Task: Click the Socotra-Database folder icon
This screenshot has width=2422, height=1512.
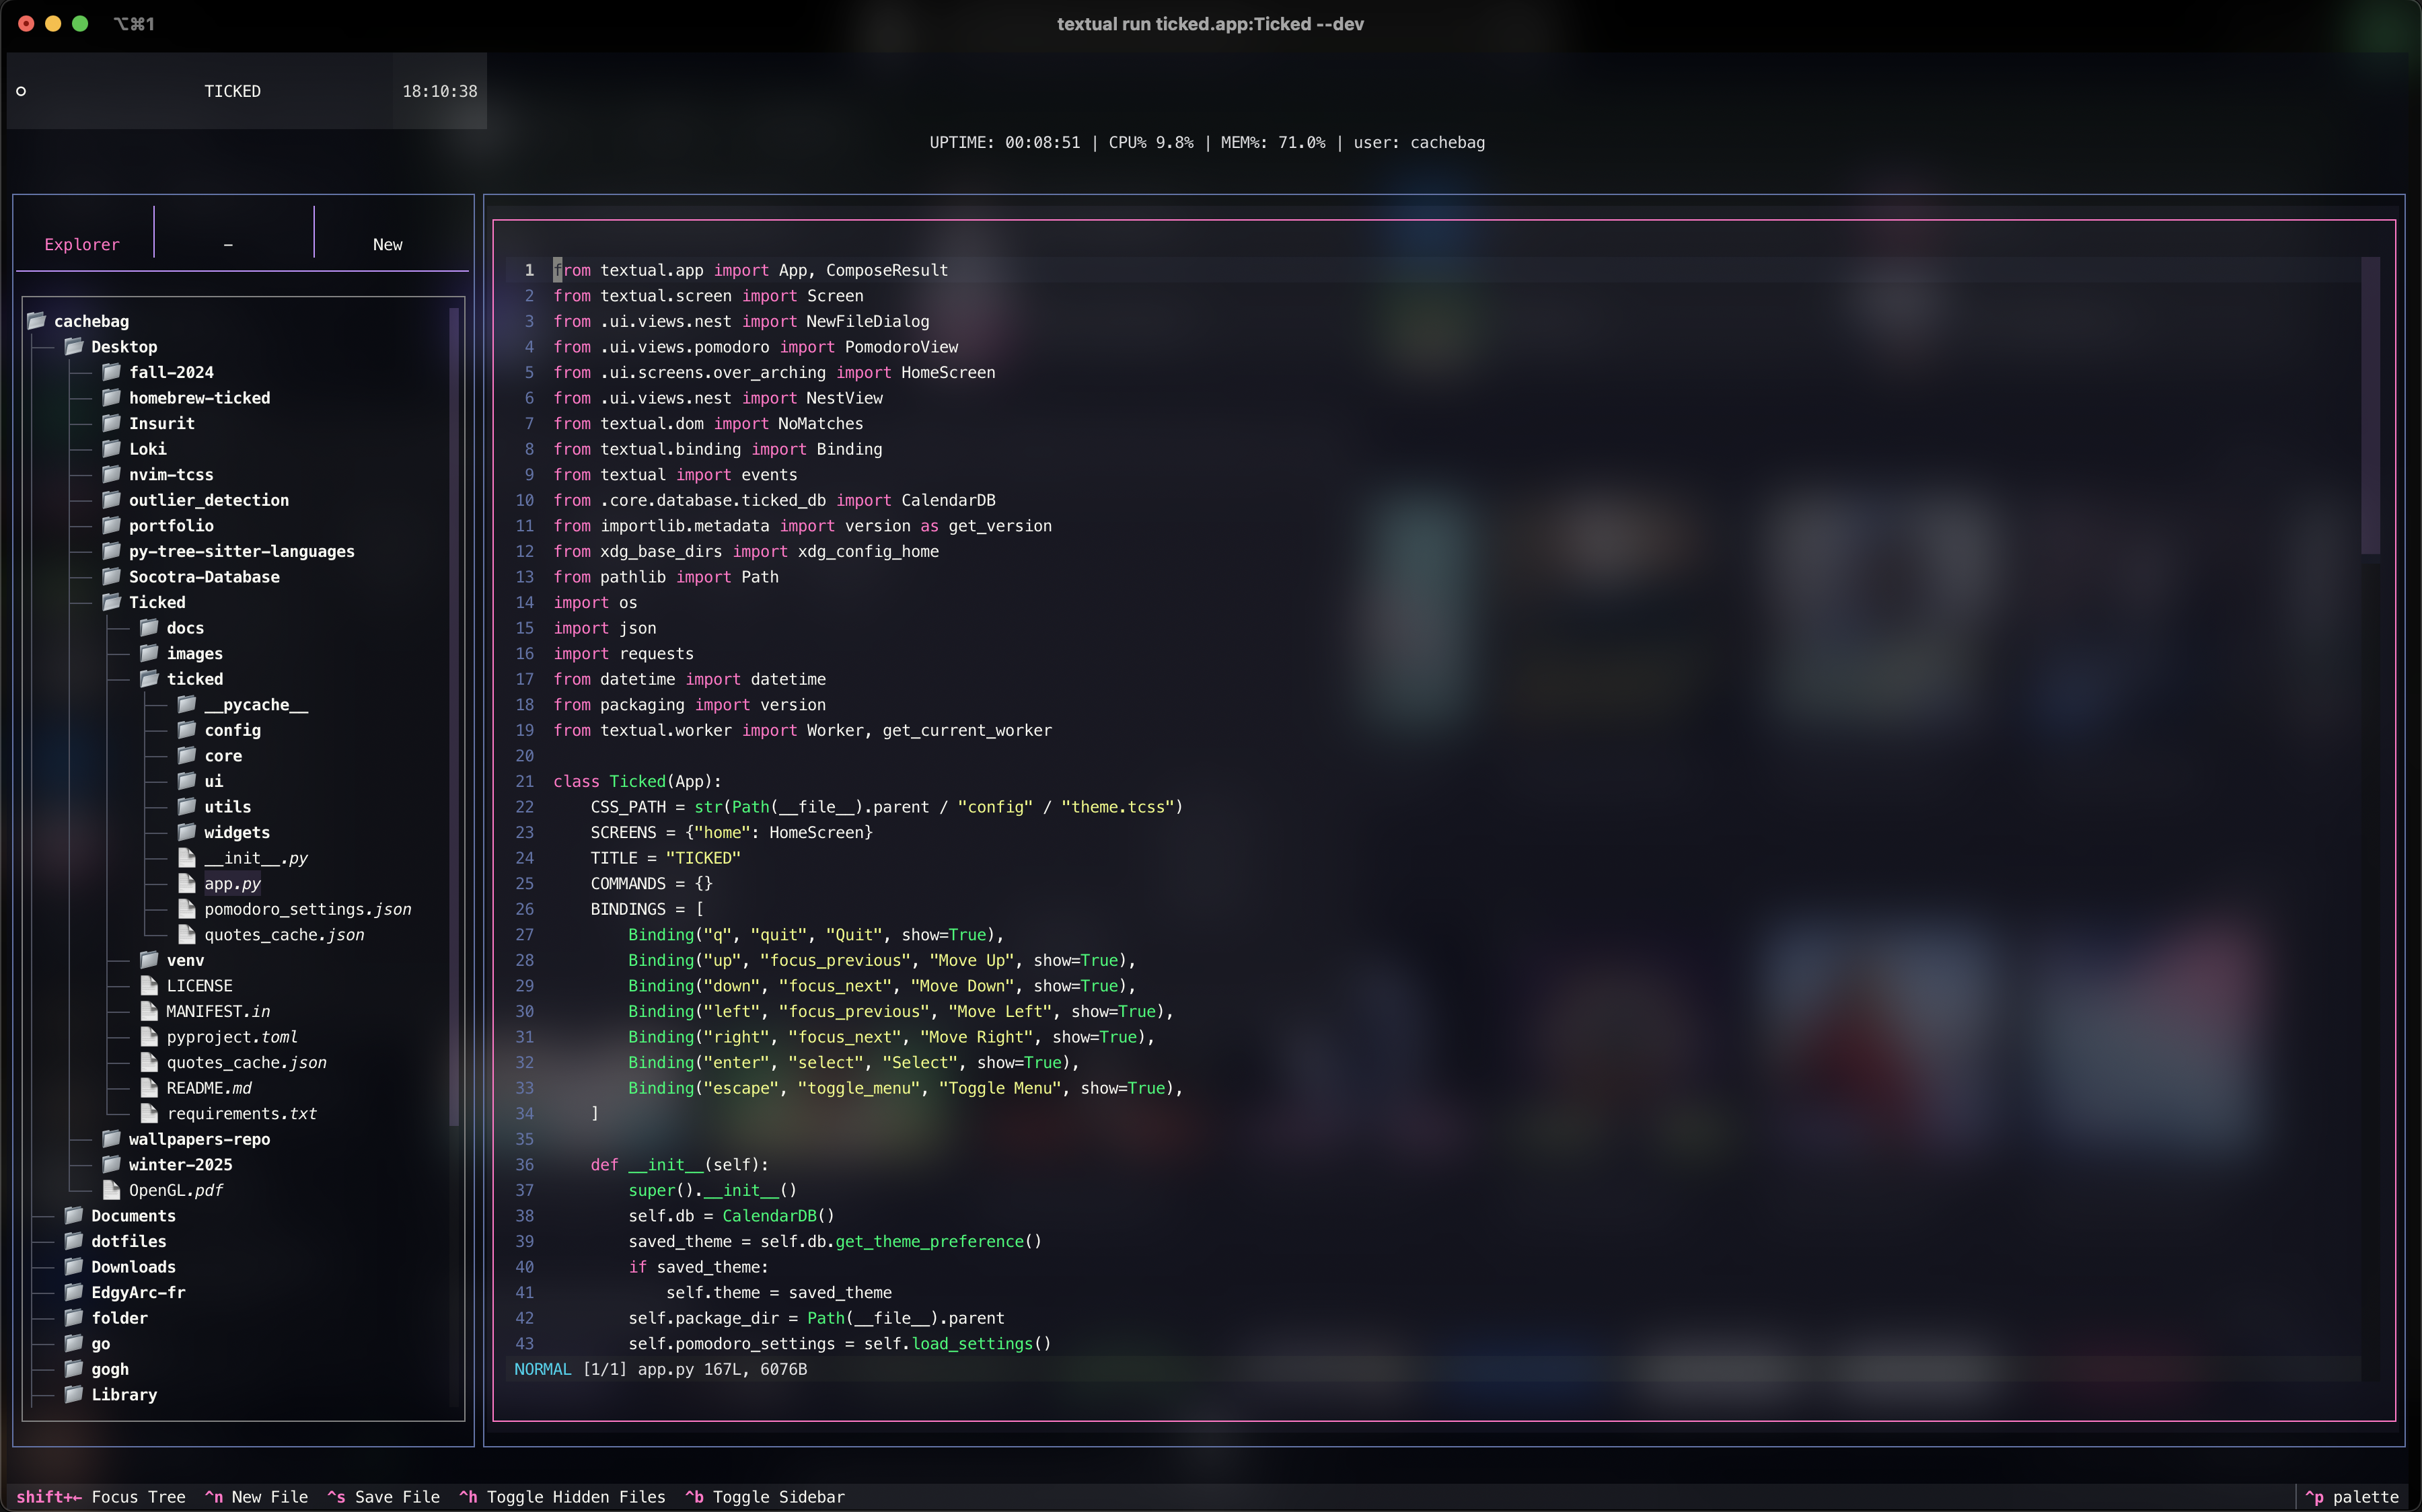Action: 112,577
